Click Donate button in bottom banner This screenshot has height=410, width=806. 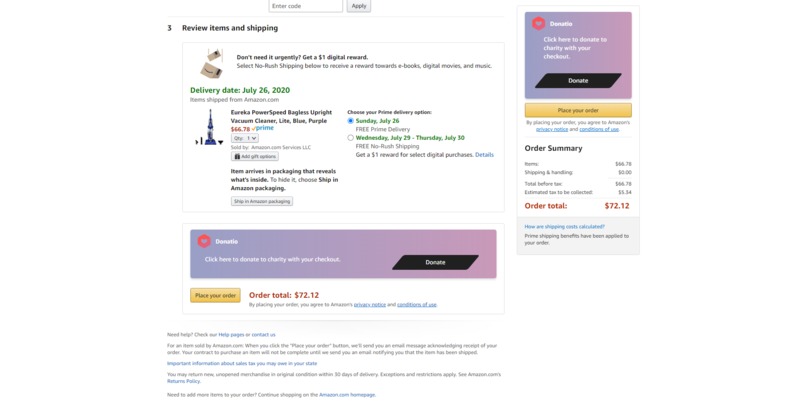435,262
